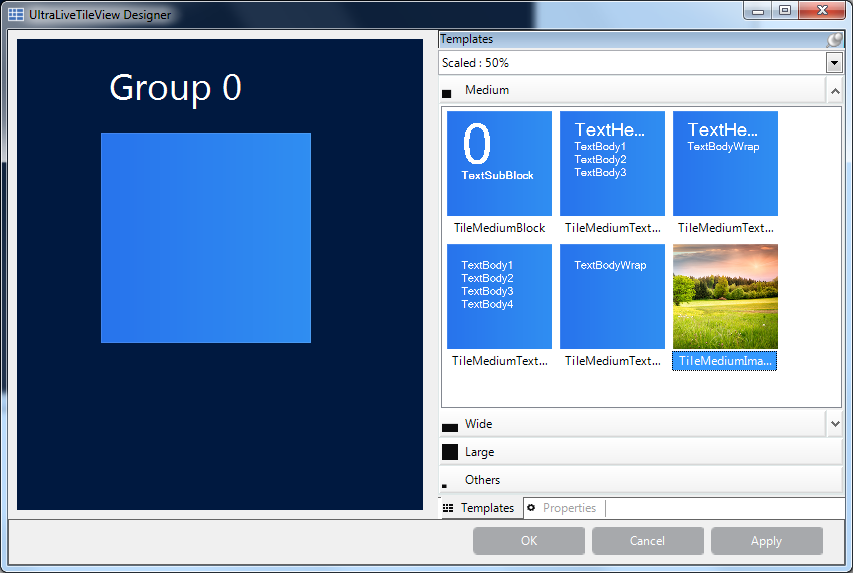Select the TextBodyWrap-only tile template
Viewport: 853px width, 573px height.
(x=612, y=296)
